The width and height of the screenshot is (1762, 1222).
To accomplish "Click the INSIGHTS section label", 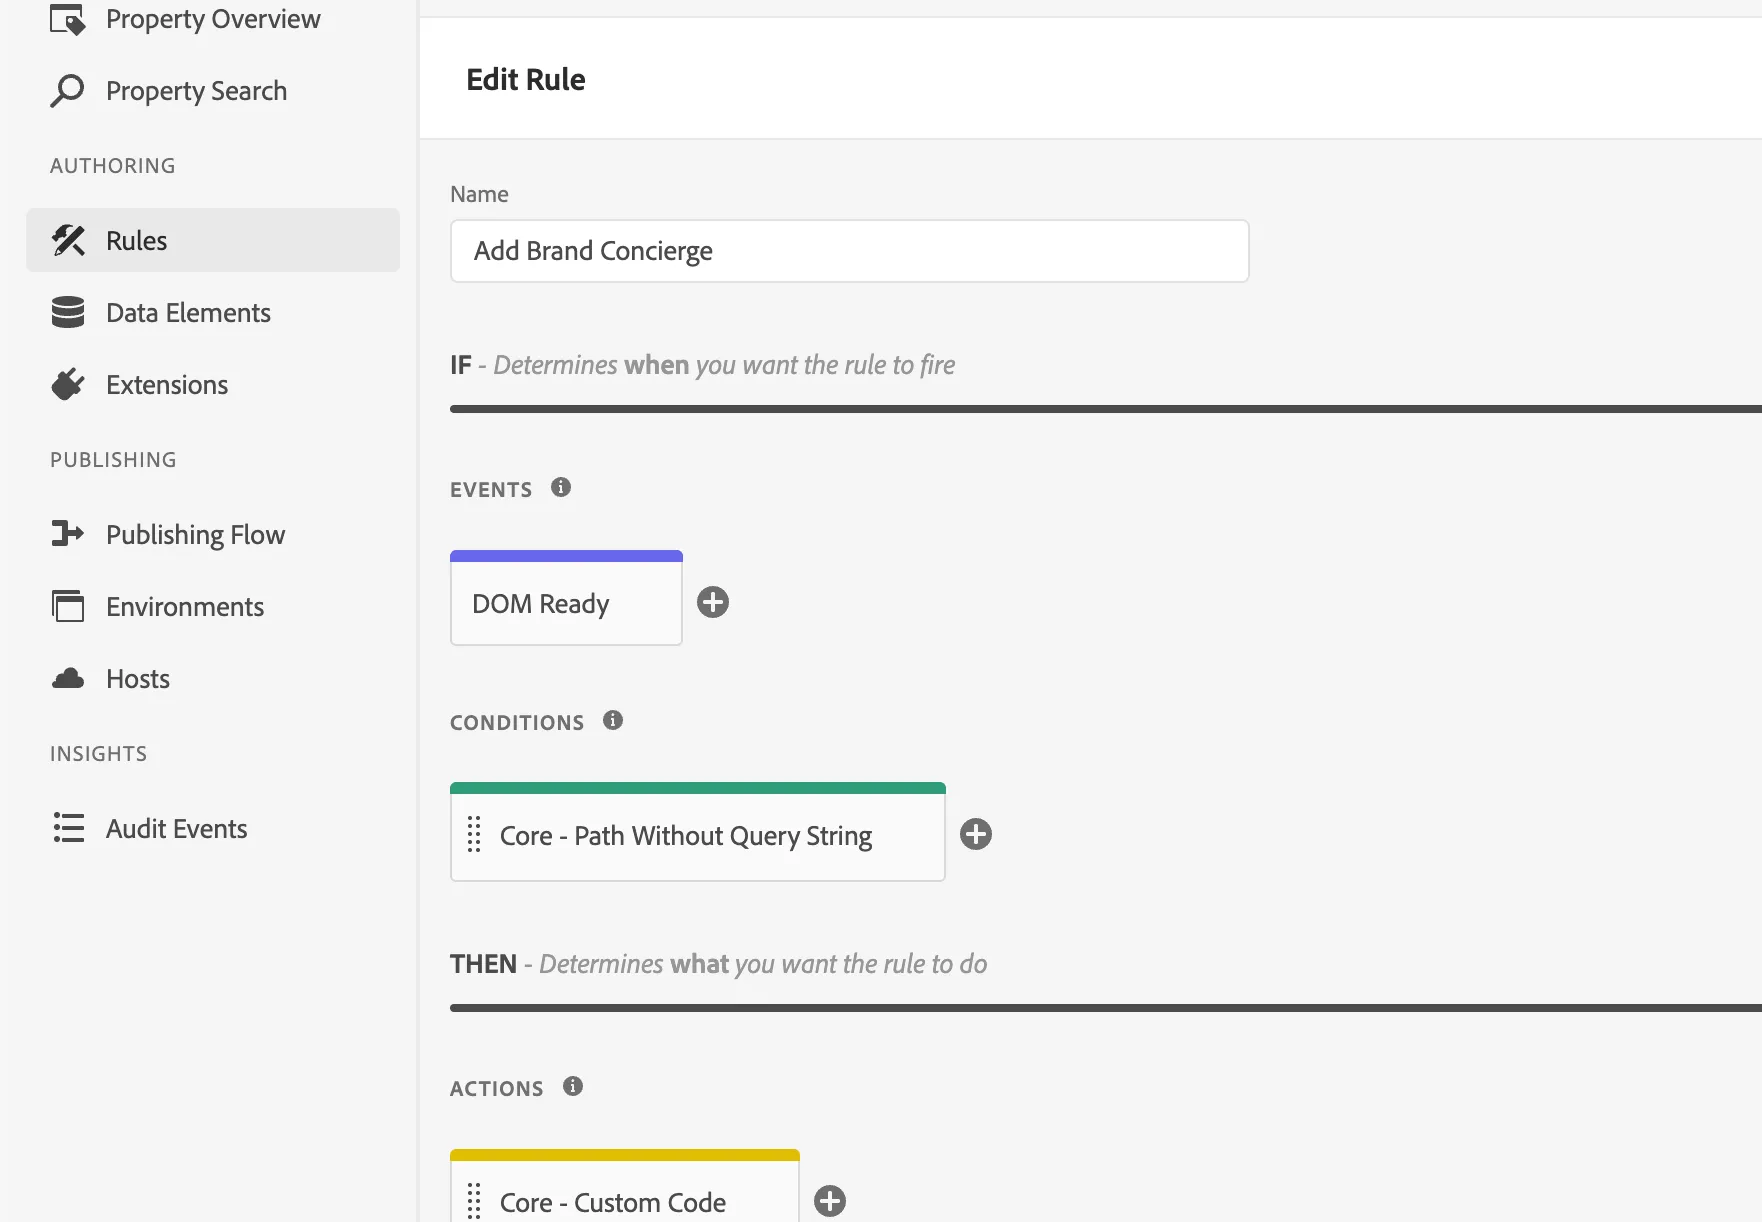I will point(99,754).
